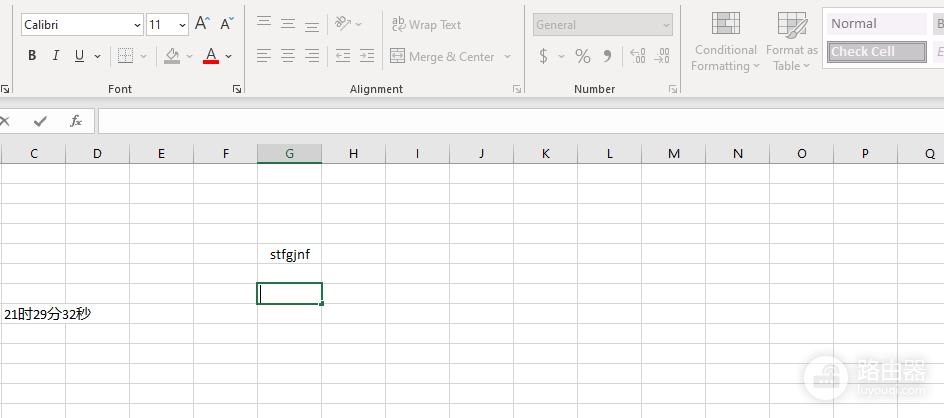Toggle Italic formatting
944x418 pixels.
[x=56, y=56]
